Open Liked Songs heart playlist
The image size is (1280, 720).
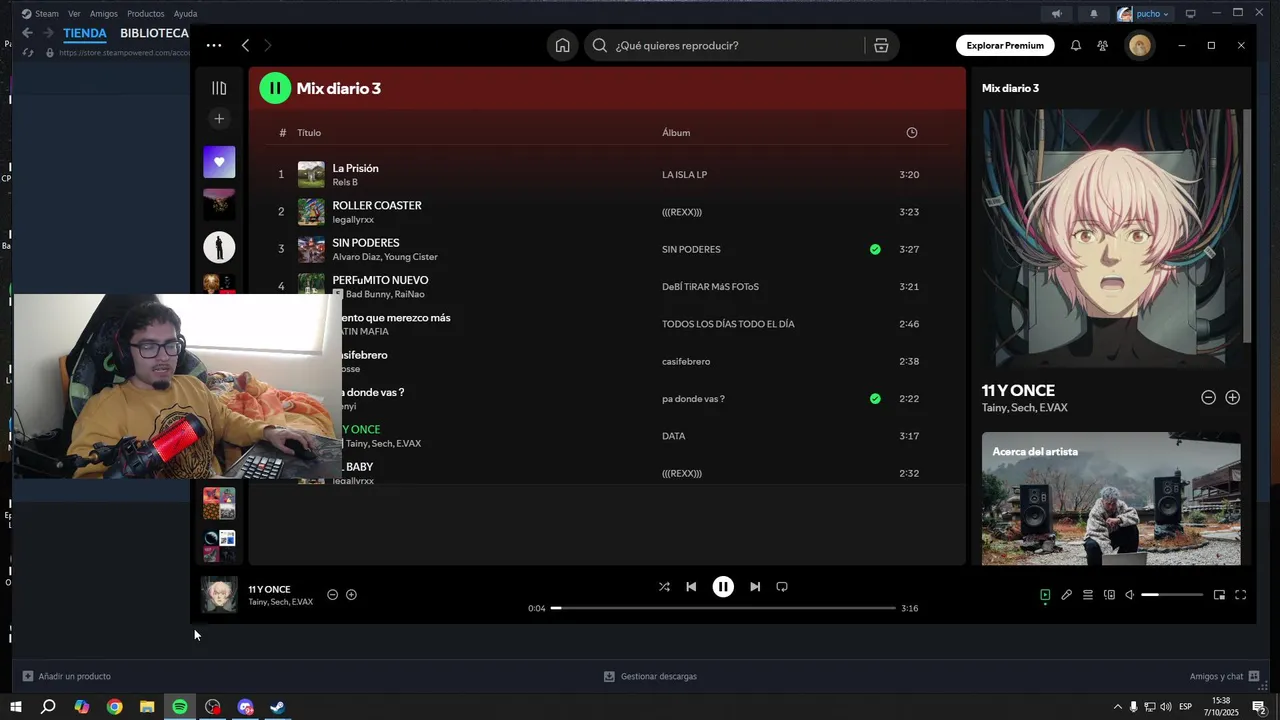tap(219, 162)
